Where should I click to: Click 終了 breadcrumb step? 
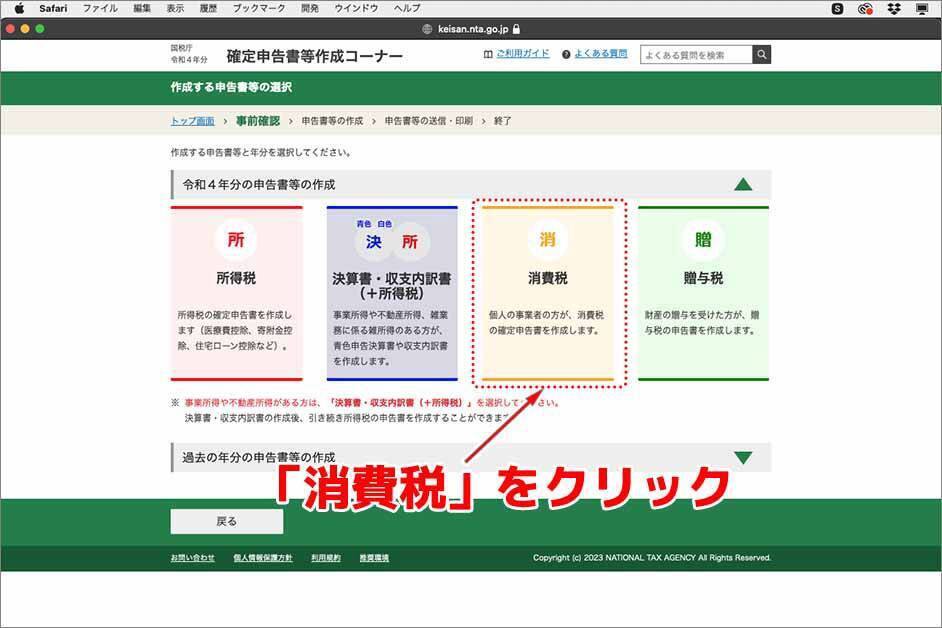click(x=503, y=121)
